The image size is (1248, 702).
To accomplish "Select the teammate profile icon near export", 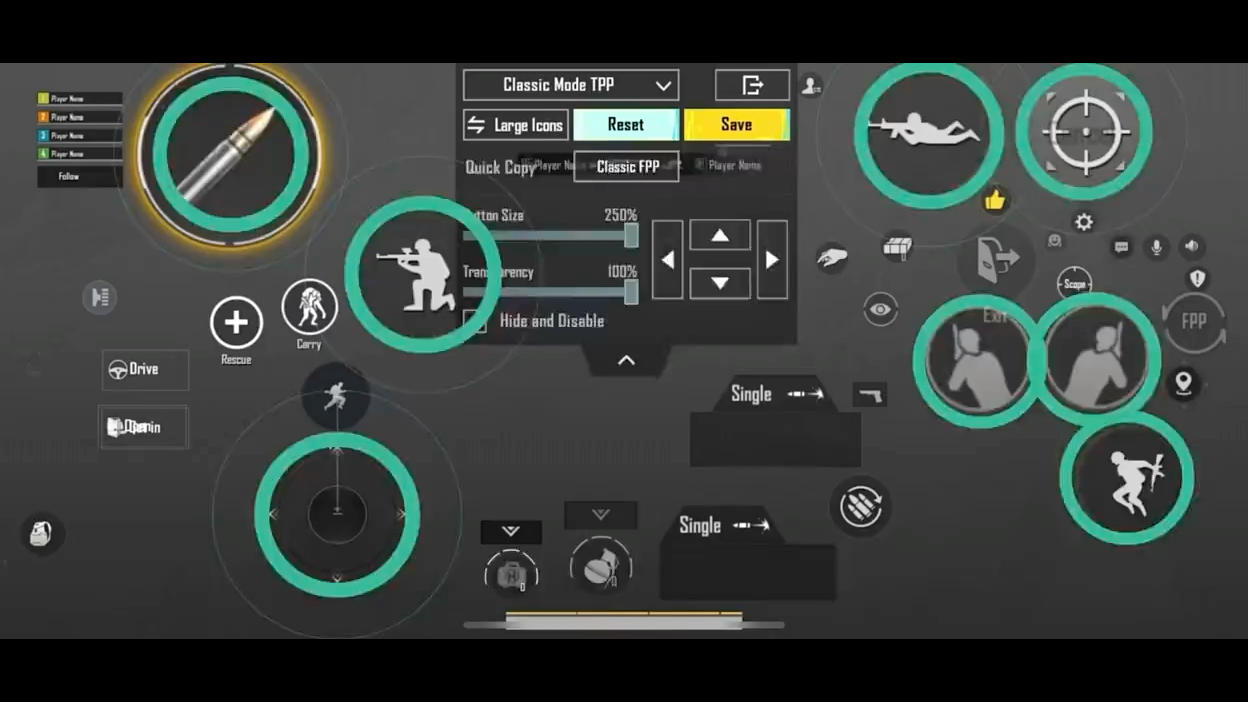I will click(x=811, y=86).
